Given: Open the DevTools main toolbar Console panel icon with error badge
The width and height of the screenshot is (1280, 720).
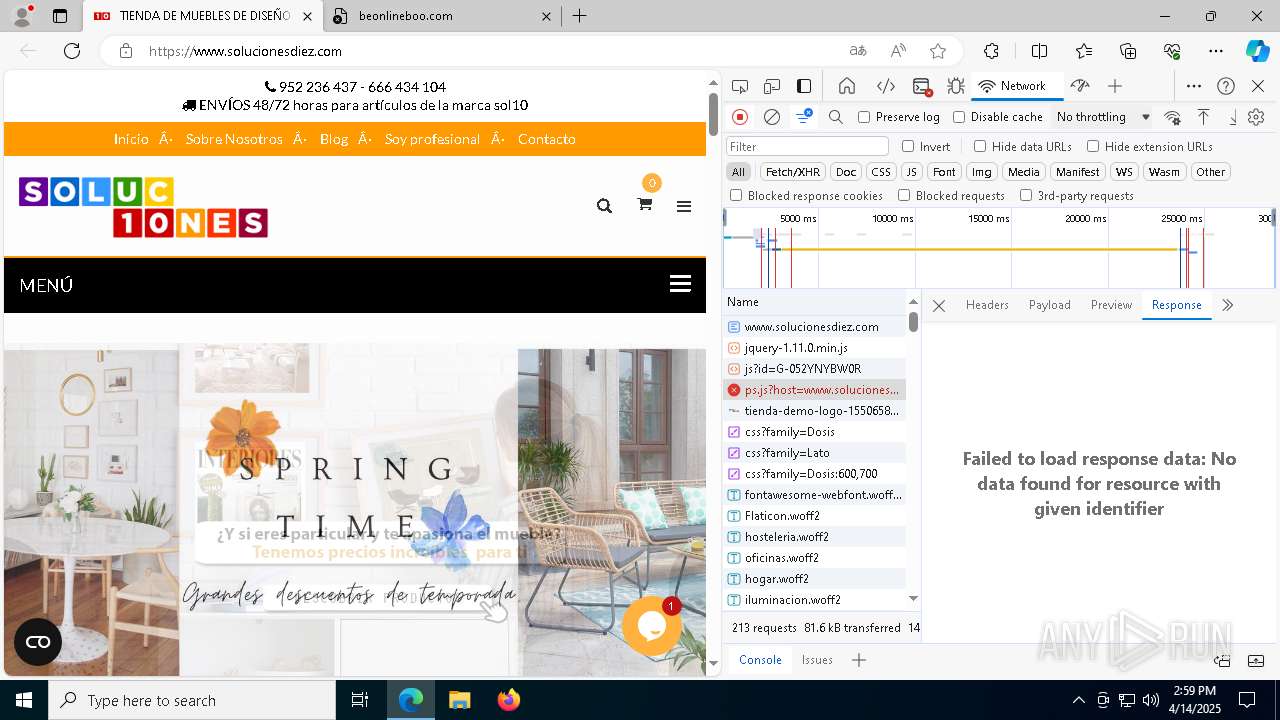Looking at the screenshot, I should [x=922, y=87].
